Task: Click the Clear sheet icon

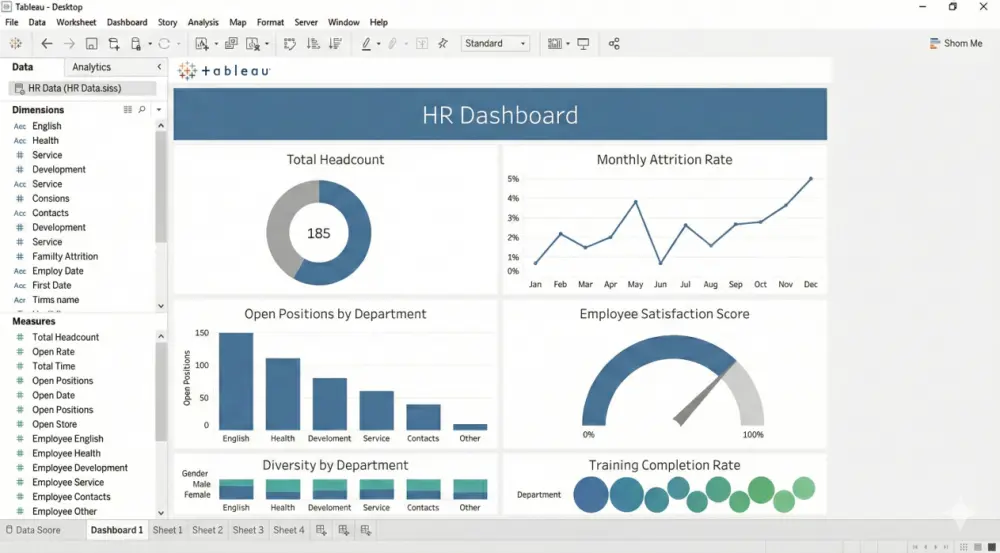Action: coord(253,43)
